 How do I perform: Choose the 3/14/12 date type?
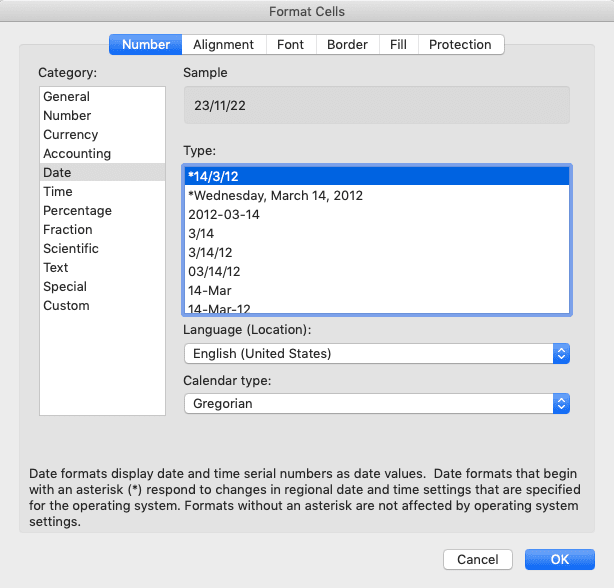coord(377,252)
